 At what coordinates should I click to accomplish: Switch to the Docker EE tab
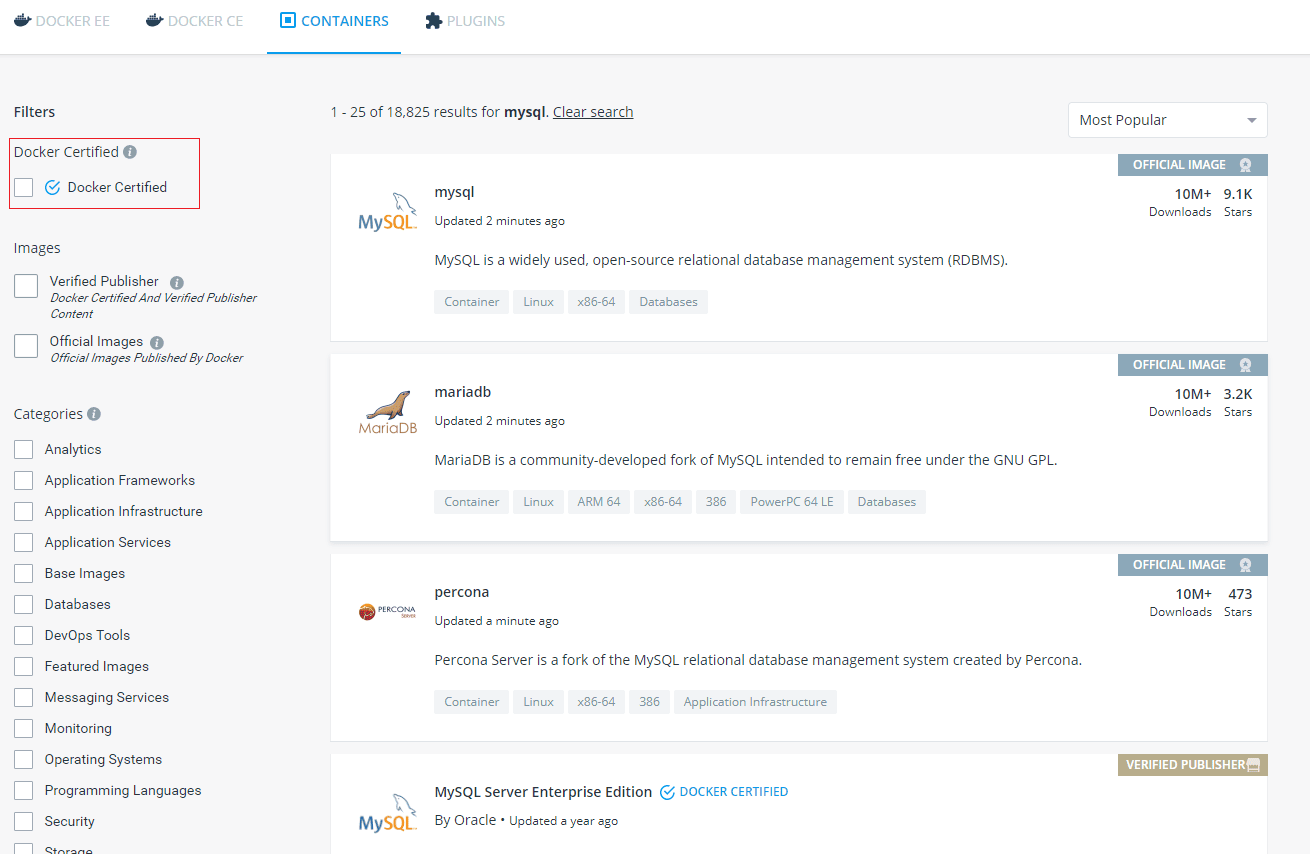pos(62,21)
